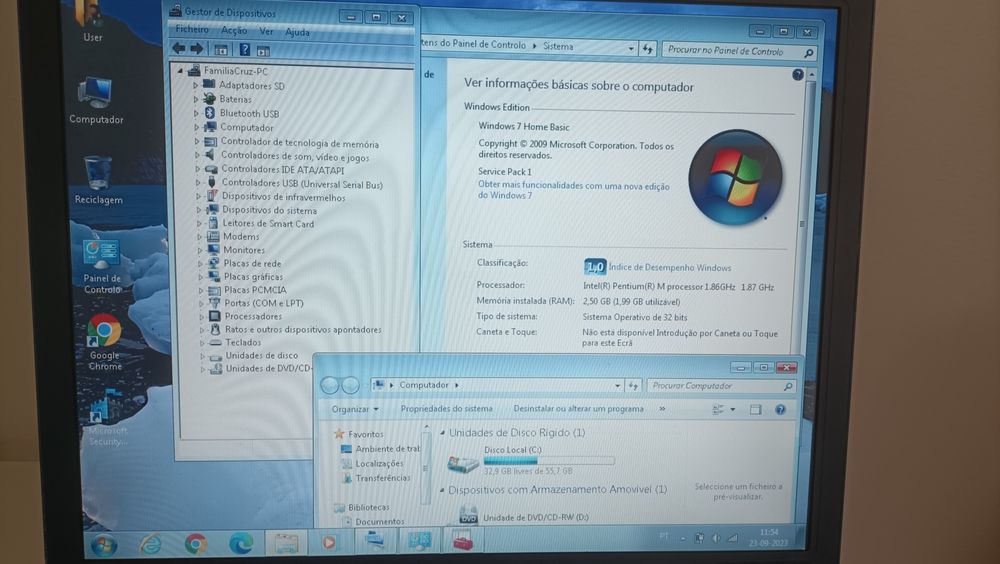Open the Organizar dropdown menu

(355, 409)
